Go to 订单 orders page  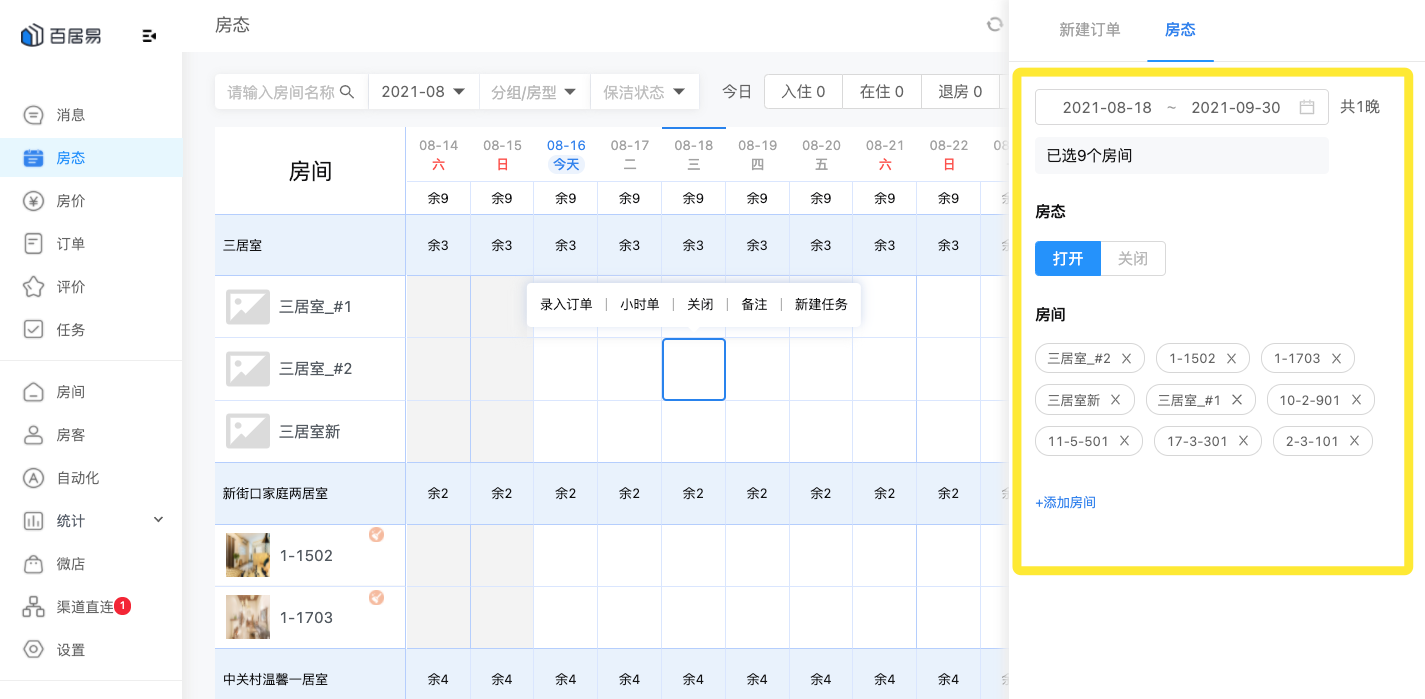pos(70,244)
